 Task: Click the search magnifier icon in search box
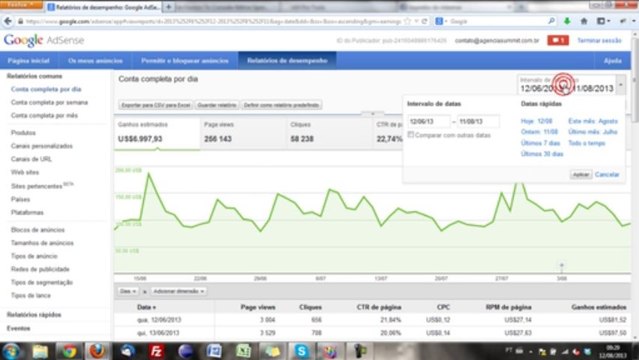551,21
